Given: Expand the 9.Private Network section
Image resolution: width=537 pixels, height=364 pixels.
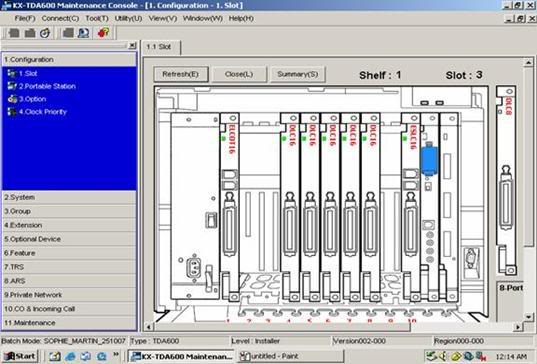Looking at the screenshot, I should pos(70,295).
